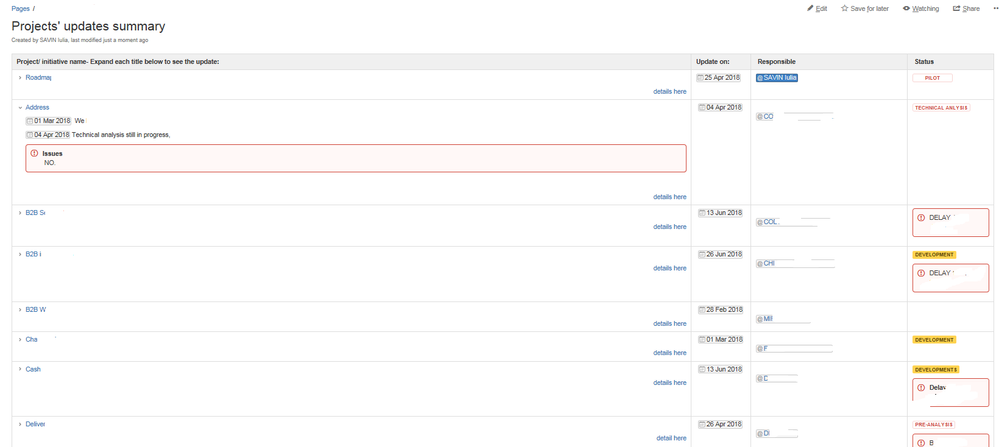Image resolution: width=999 pixels, height=447 pixels.
Task: Click warning icon in Issues panel
Action: click(x=34, y=153)
